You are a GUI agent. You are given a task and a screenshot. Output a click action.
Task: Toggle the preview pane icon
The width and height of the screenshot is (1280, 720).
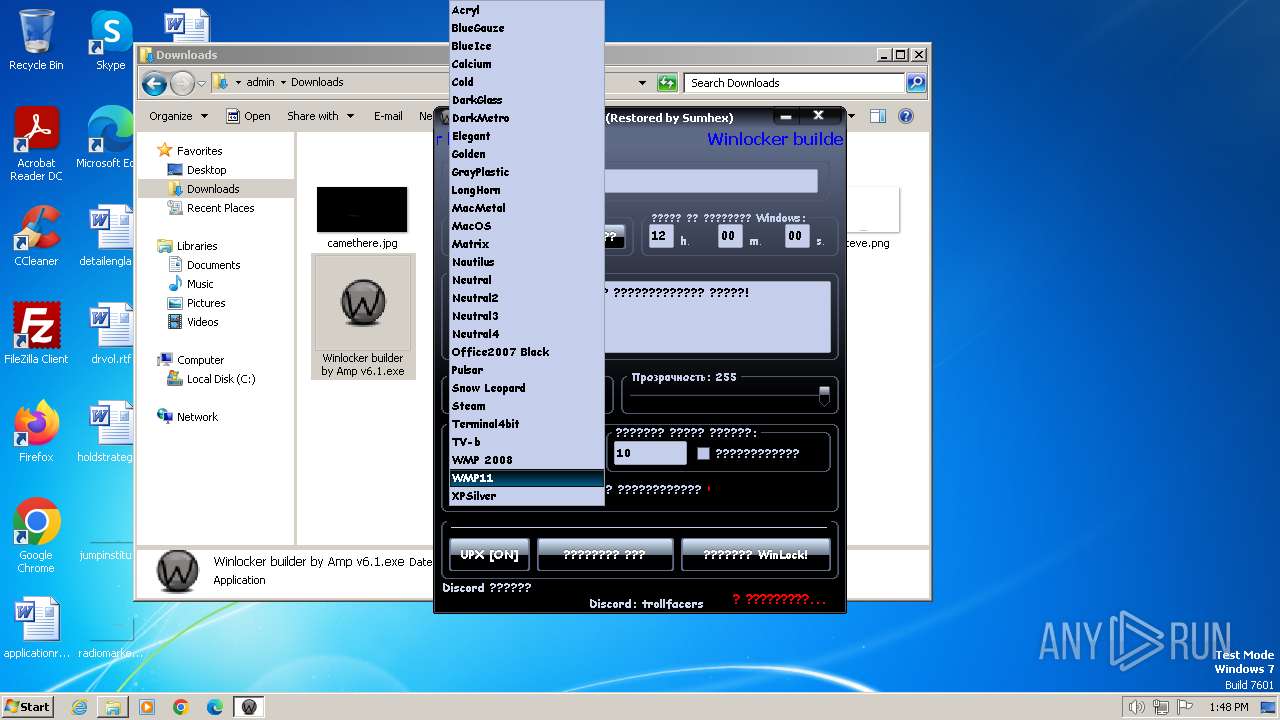pyautogui.click(x=878, y=116)
